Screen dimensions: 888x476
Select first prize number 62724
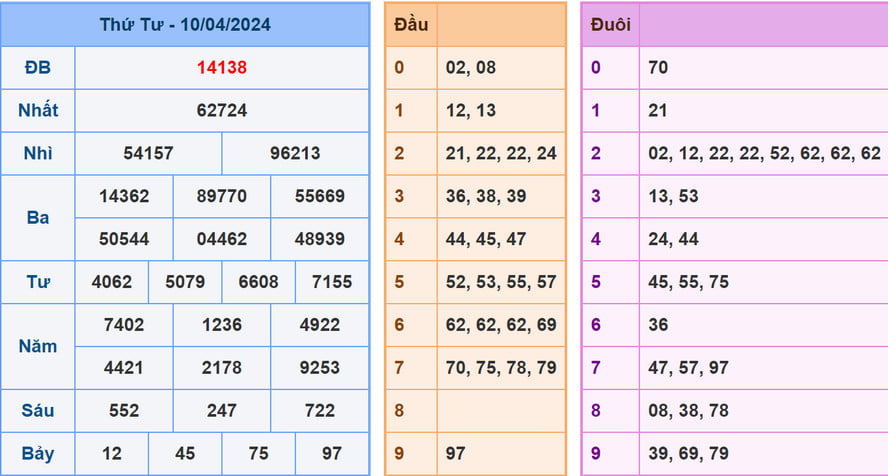point(222,110)
